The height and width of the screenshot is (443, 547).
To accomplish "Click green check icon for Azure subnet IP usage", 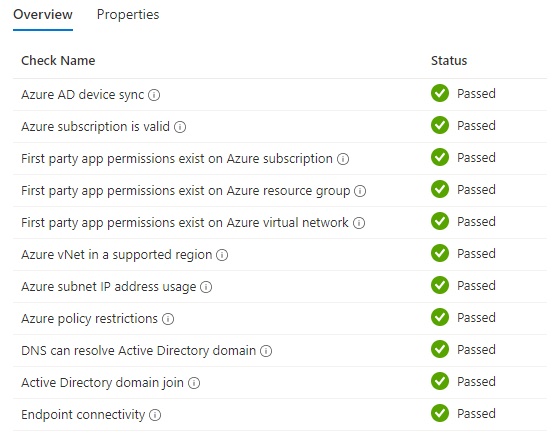I will [440, 285].
